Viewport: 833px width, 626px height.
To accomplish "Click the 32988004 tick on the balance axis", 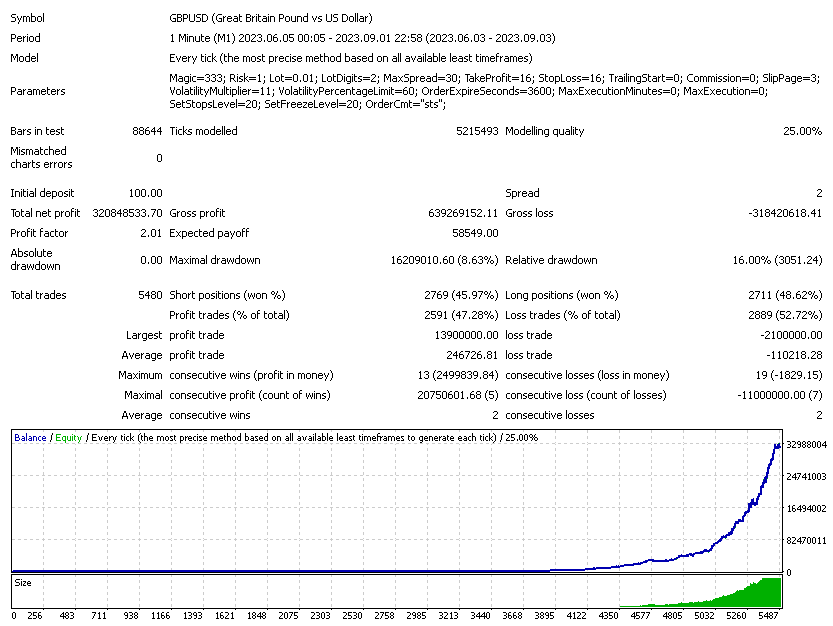I will 806,445.
